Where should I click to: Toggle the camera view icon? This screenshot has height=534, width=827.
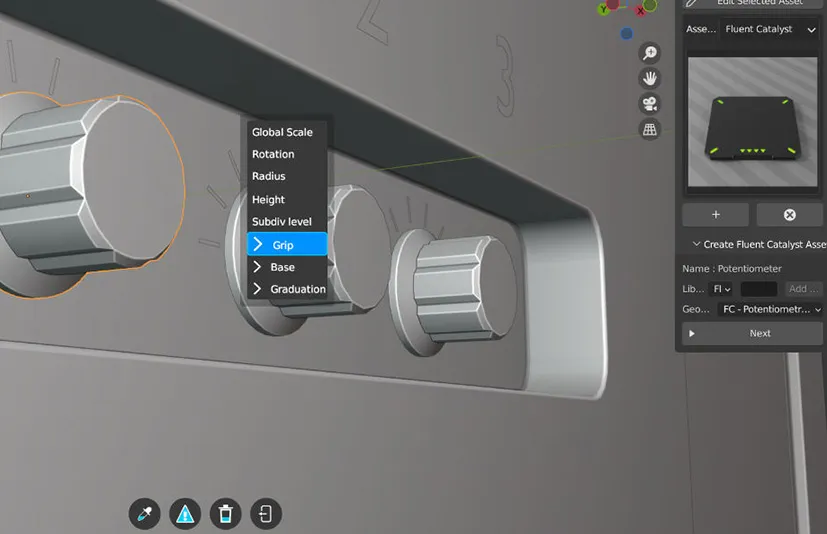tap(650, 104)
